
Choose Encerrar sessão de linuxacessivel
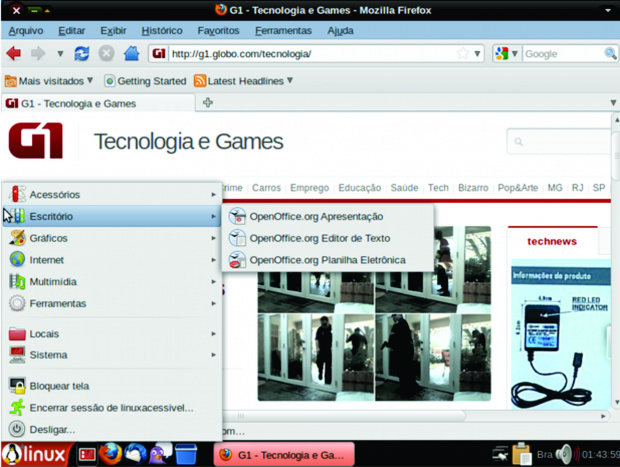click(112, 408)
